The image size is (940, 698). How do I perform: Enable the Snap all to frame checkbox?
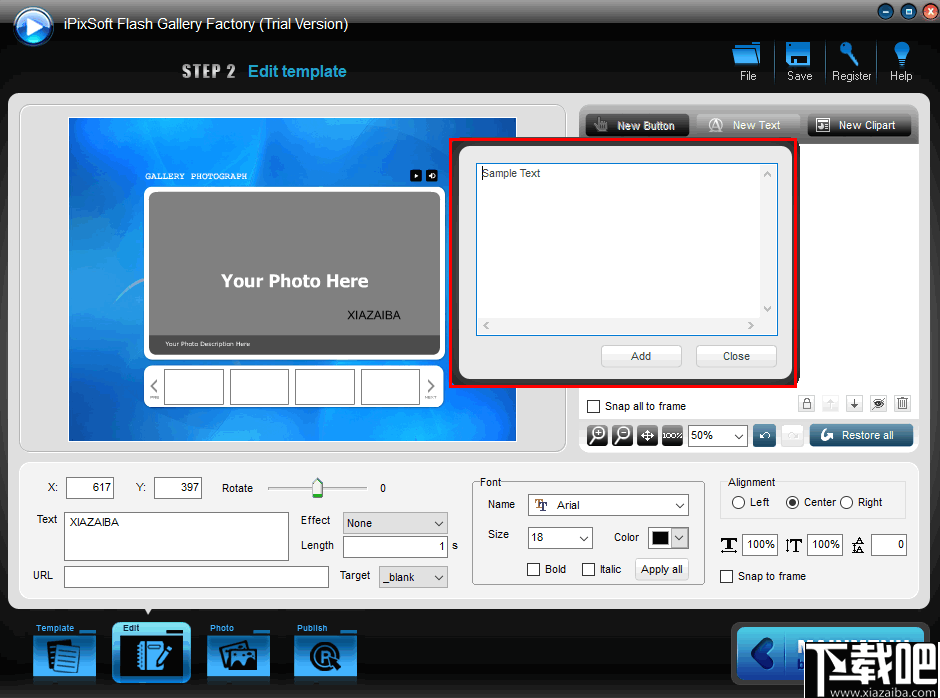(x=593, y=406)
